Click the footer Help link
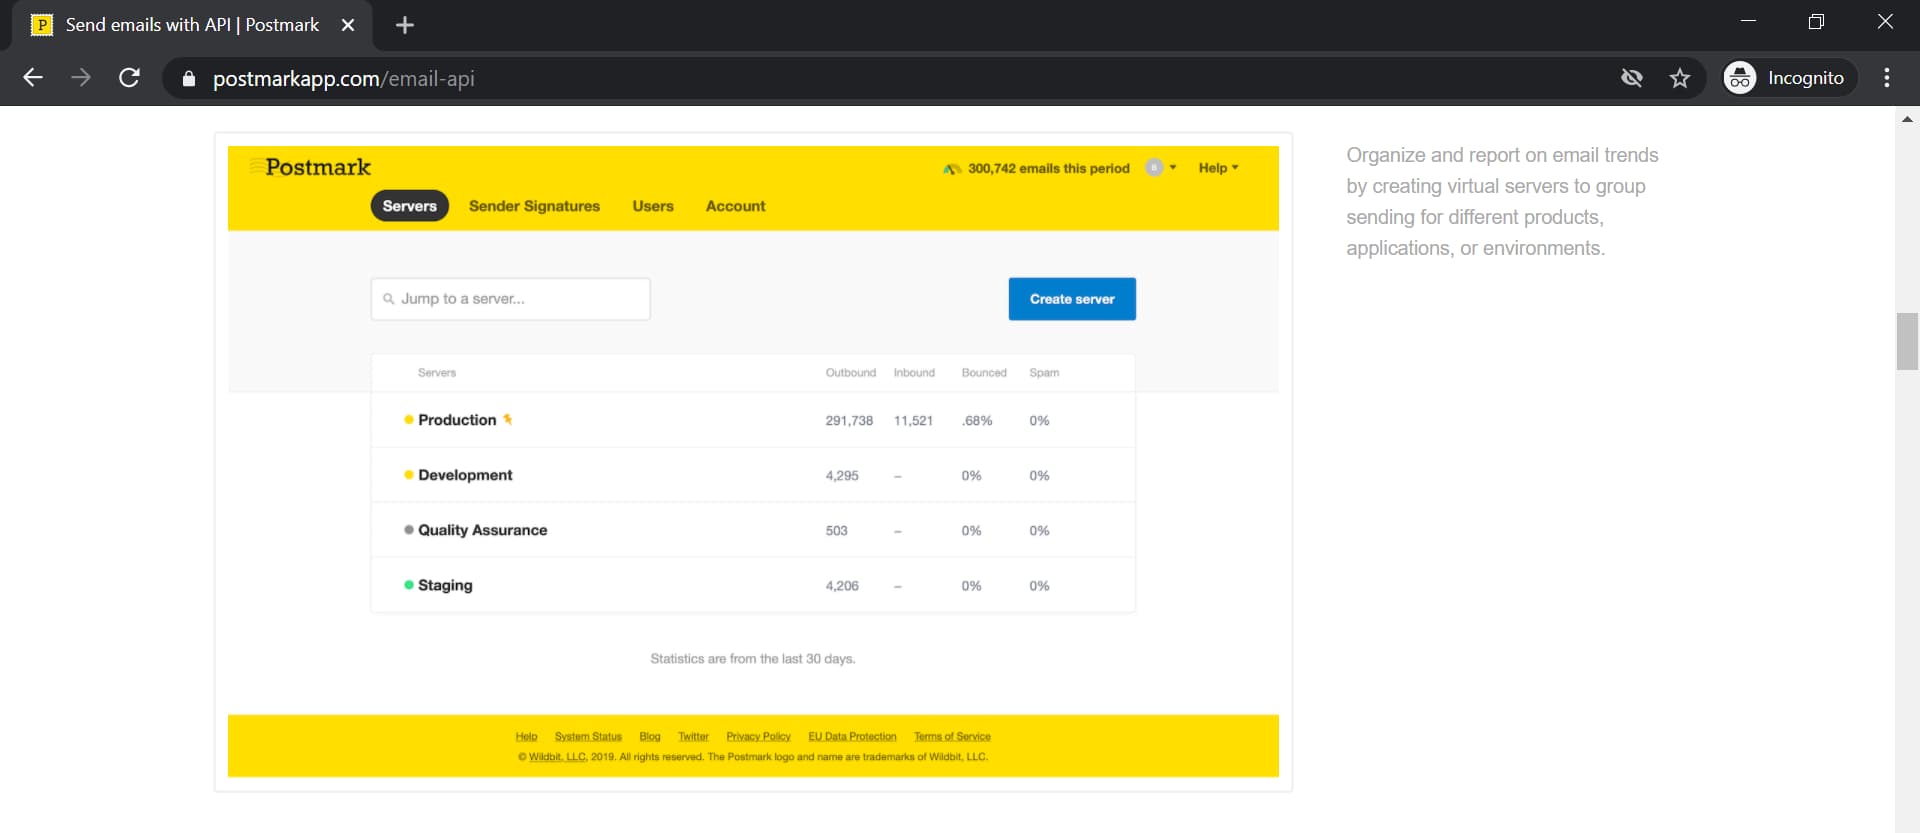Image resolution: width=1920 pixels, height=833 pixels. pyautogui.click(x=526, y=737)
